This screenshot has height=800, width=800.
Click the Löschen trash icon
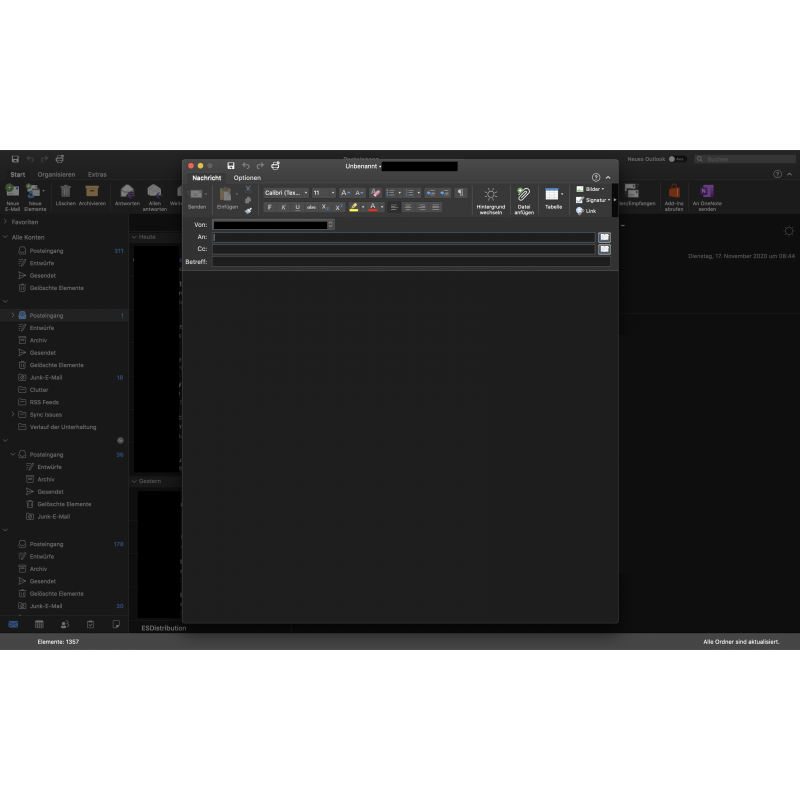click(65, 190)
